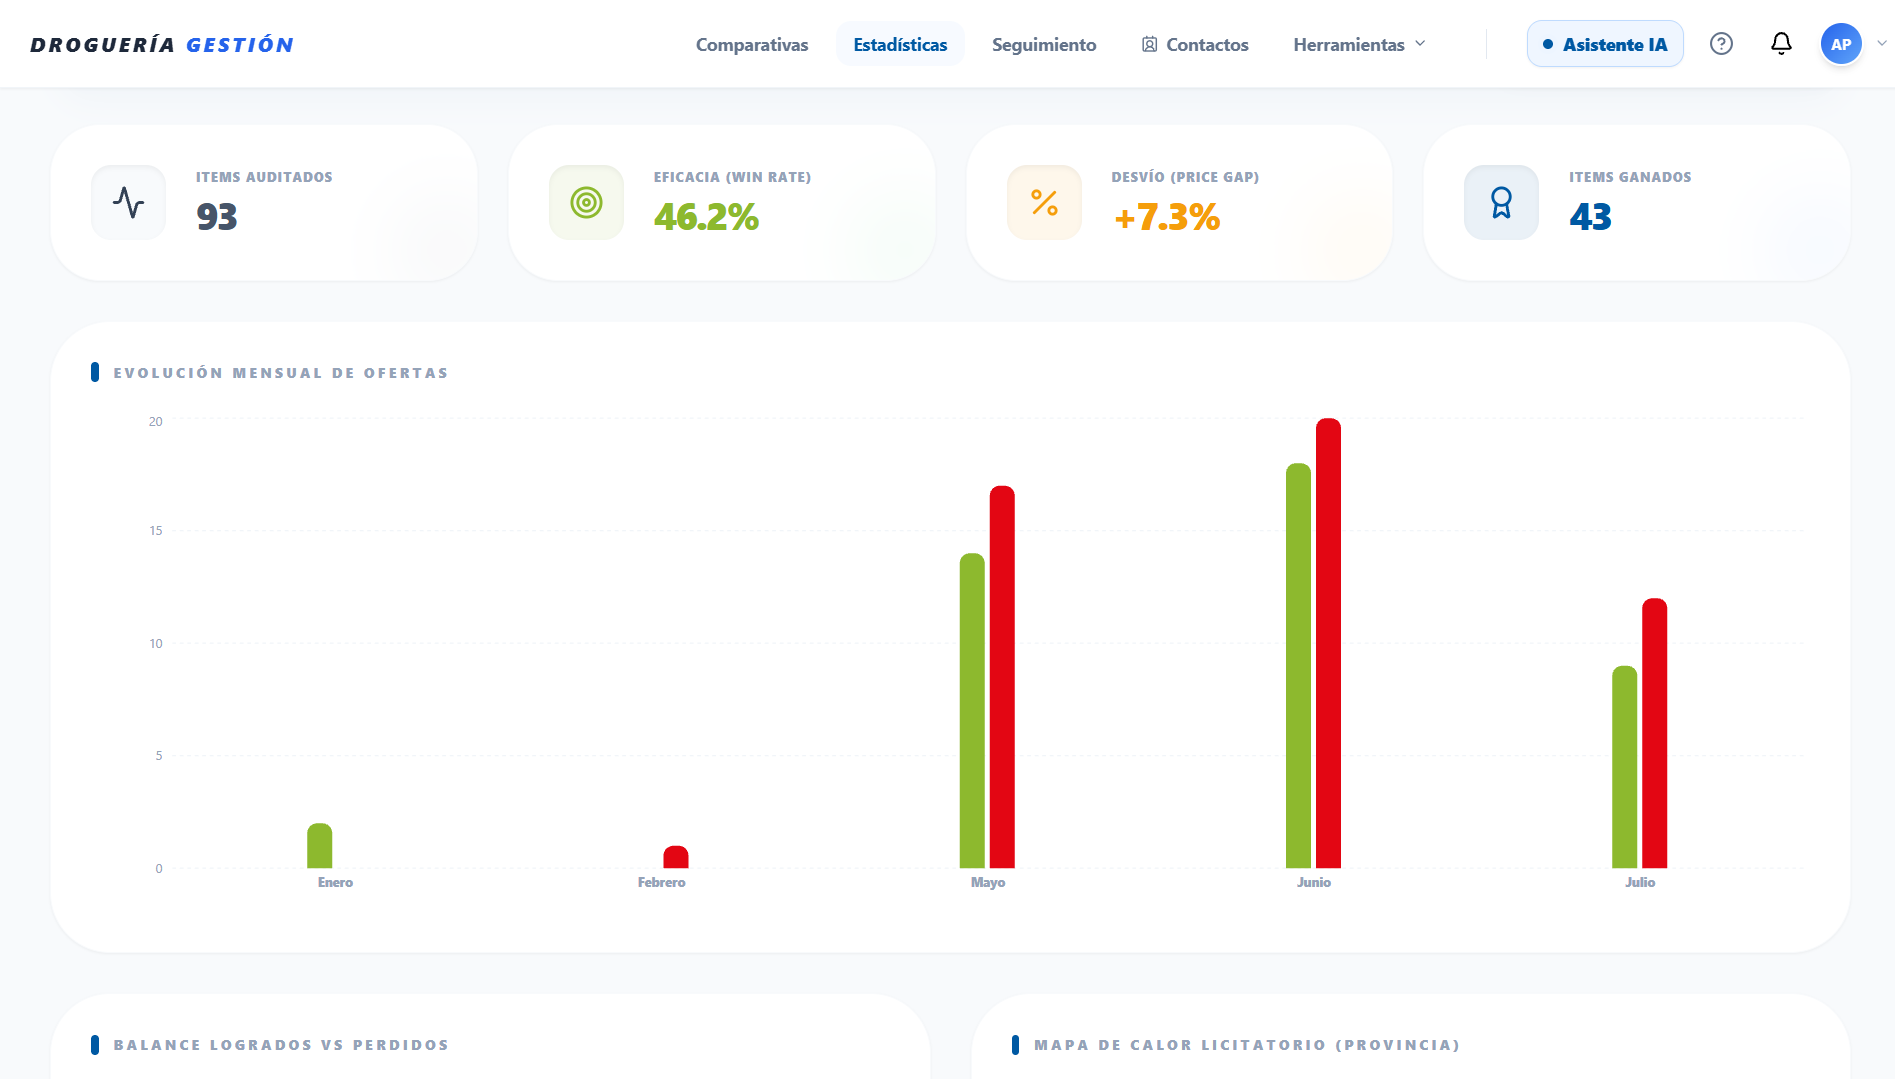
Task: Click the Droguería Gestión logo
Action: (162, 45)
